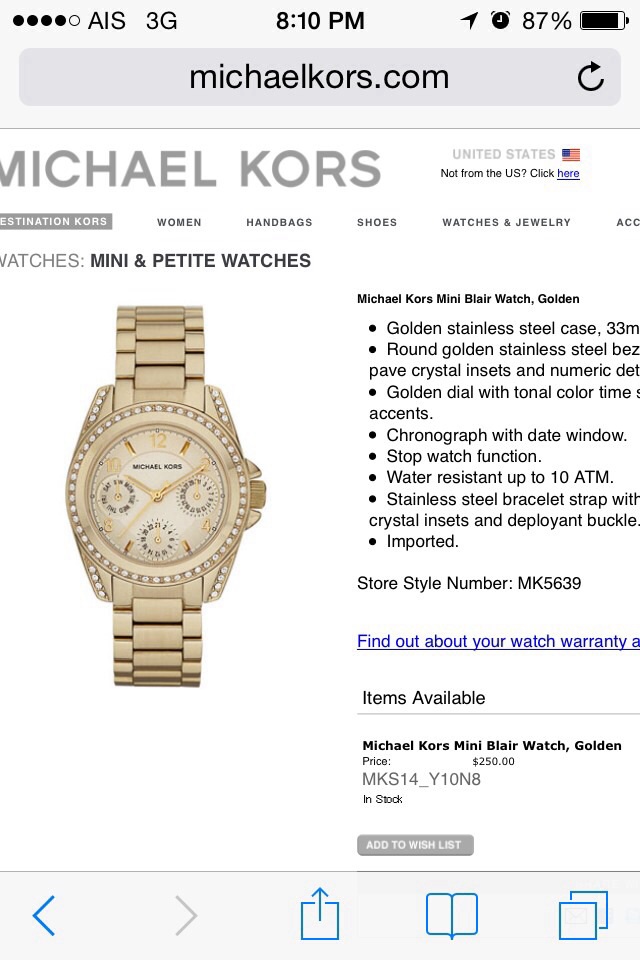The width and height of the screenshot is (640, 960).
Task: Tap the Safari reload page icon
Action: coord(591,77)
